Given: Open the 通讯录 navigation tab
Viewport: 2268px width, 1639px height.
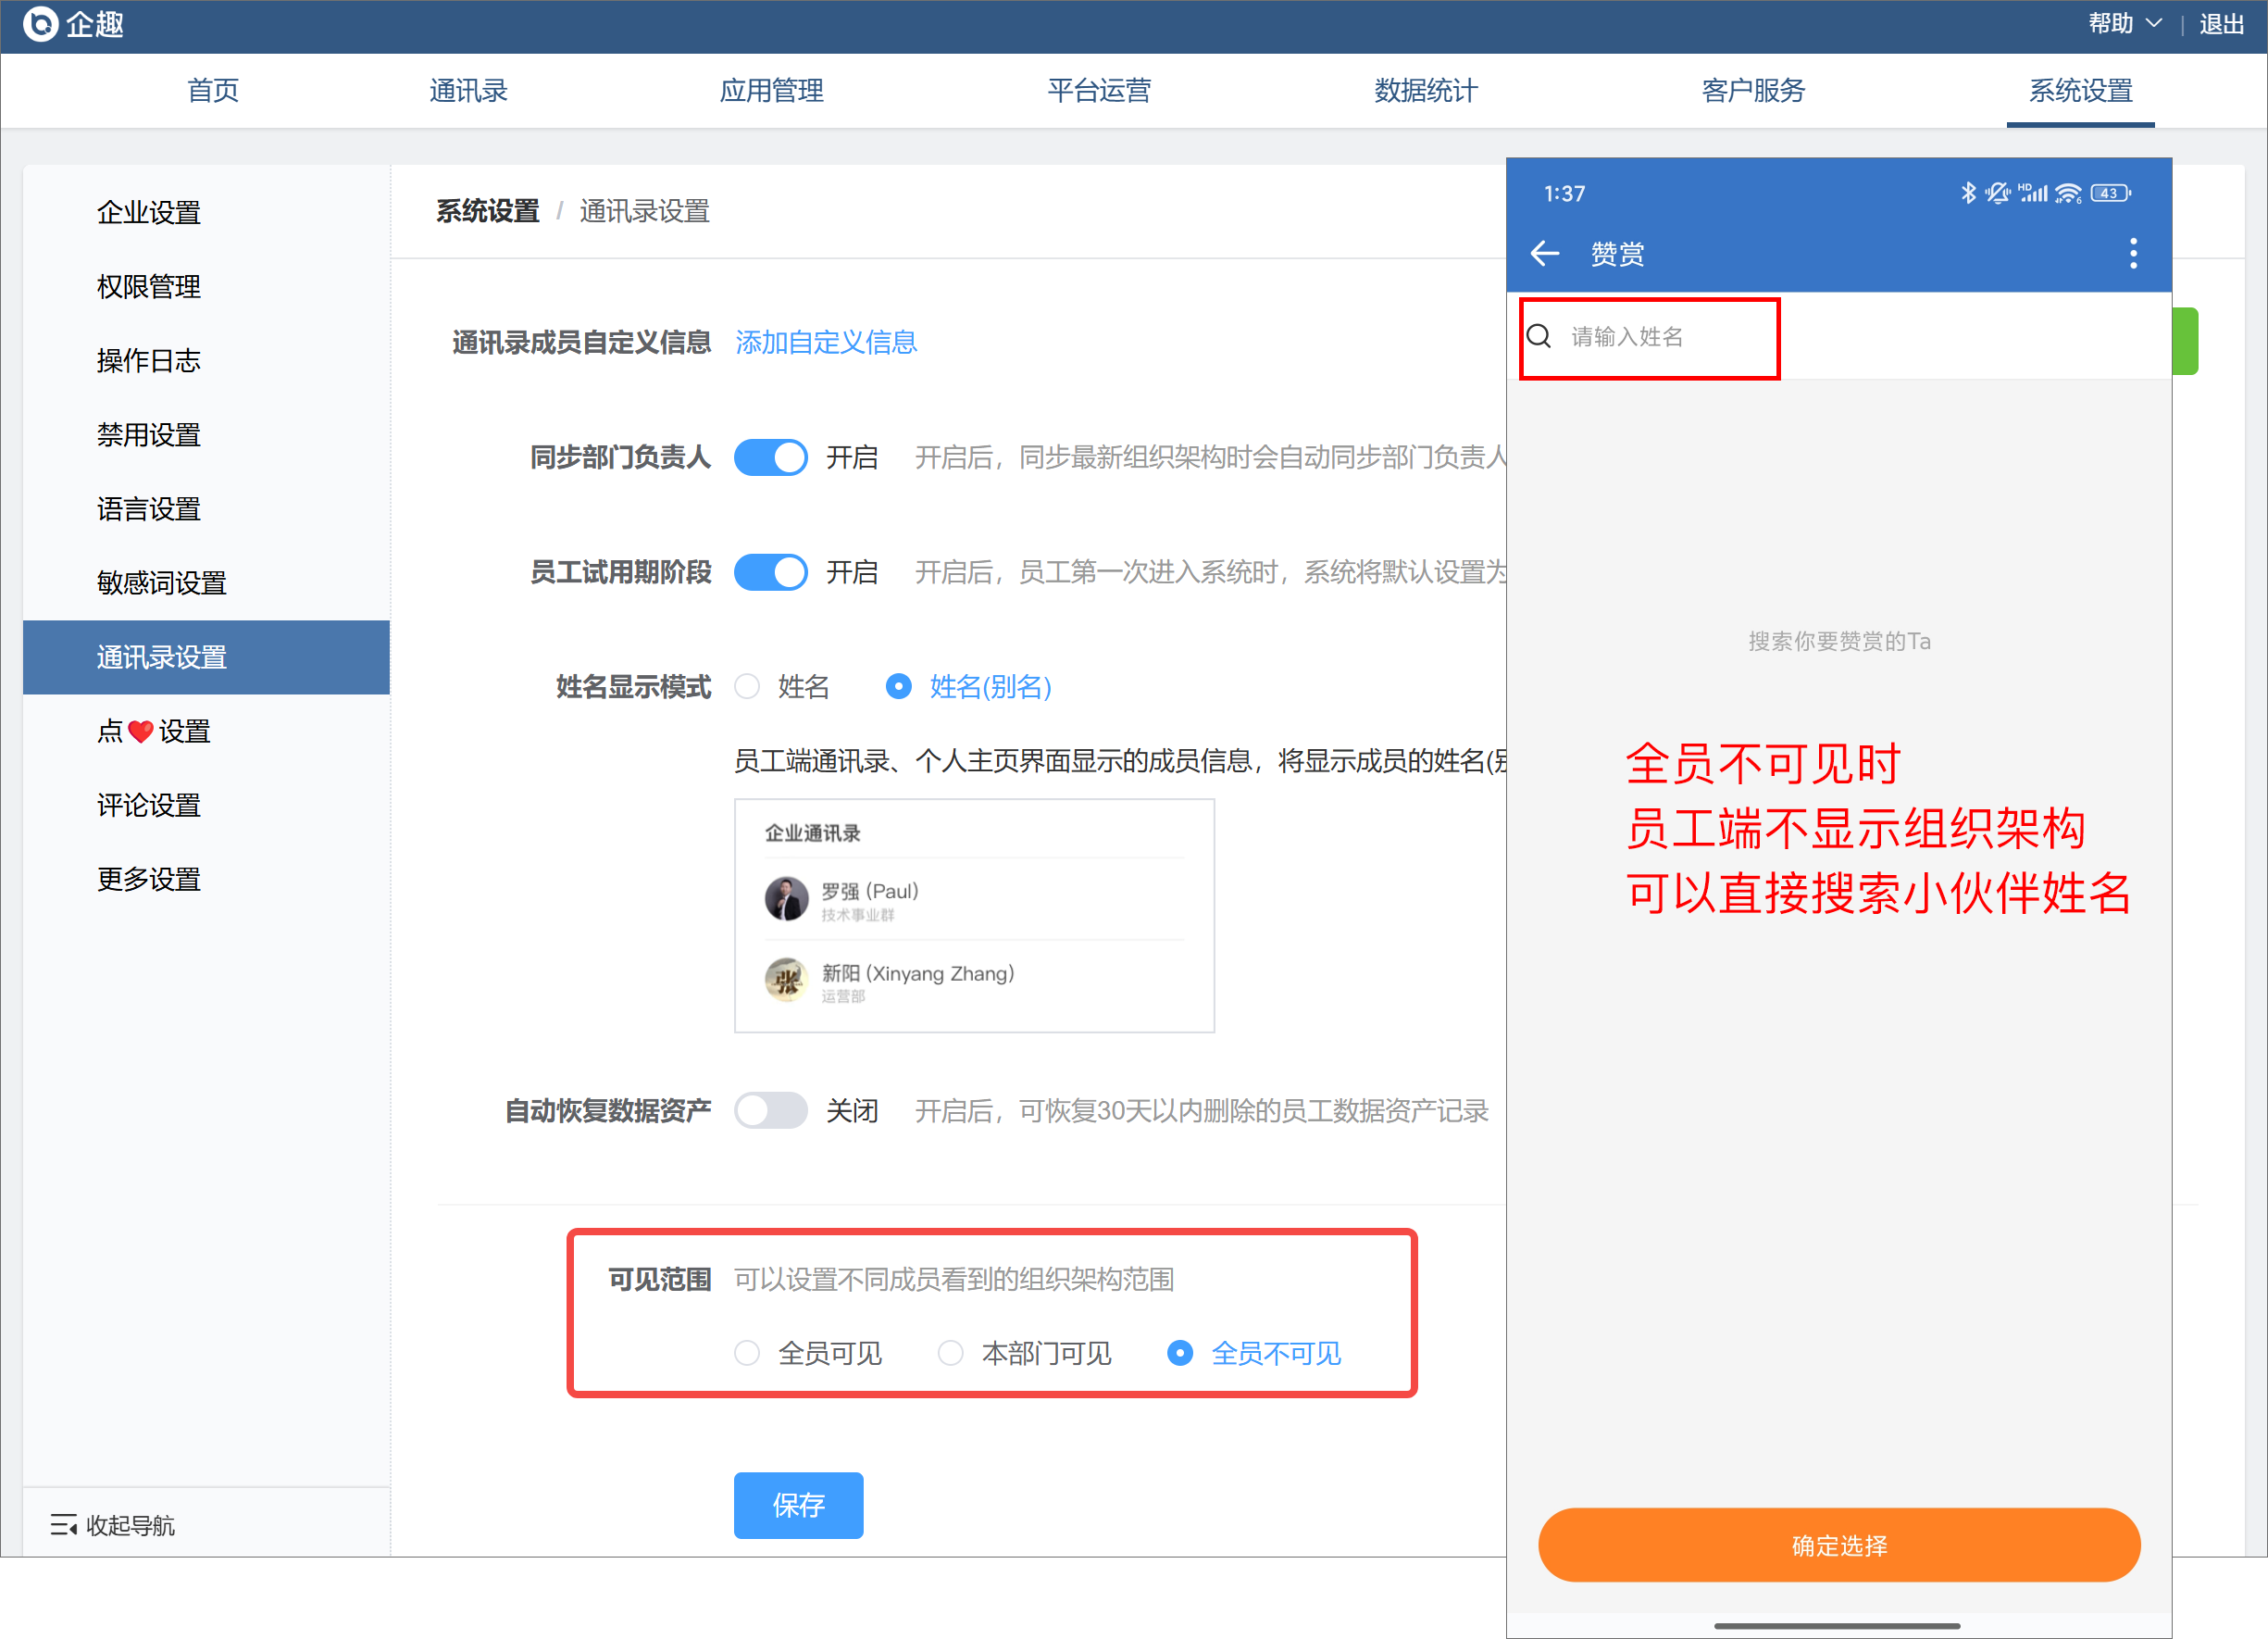Looking at the screenshot, I should tap(468, 91).
